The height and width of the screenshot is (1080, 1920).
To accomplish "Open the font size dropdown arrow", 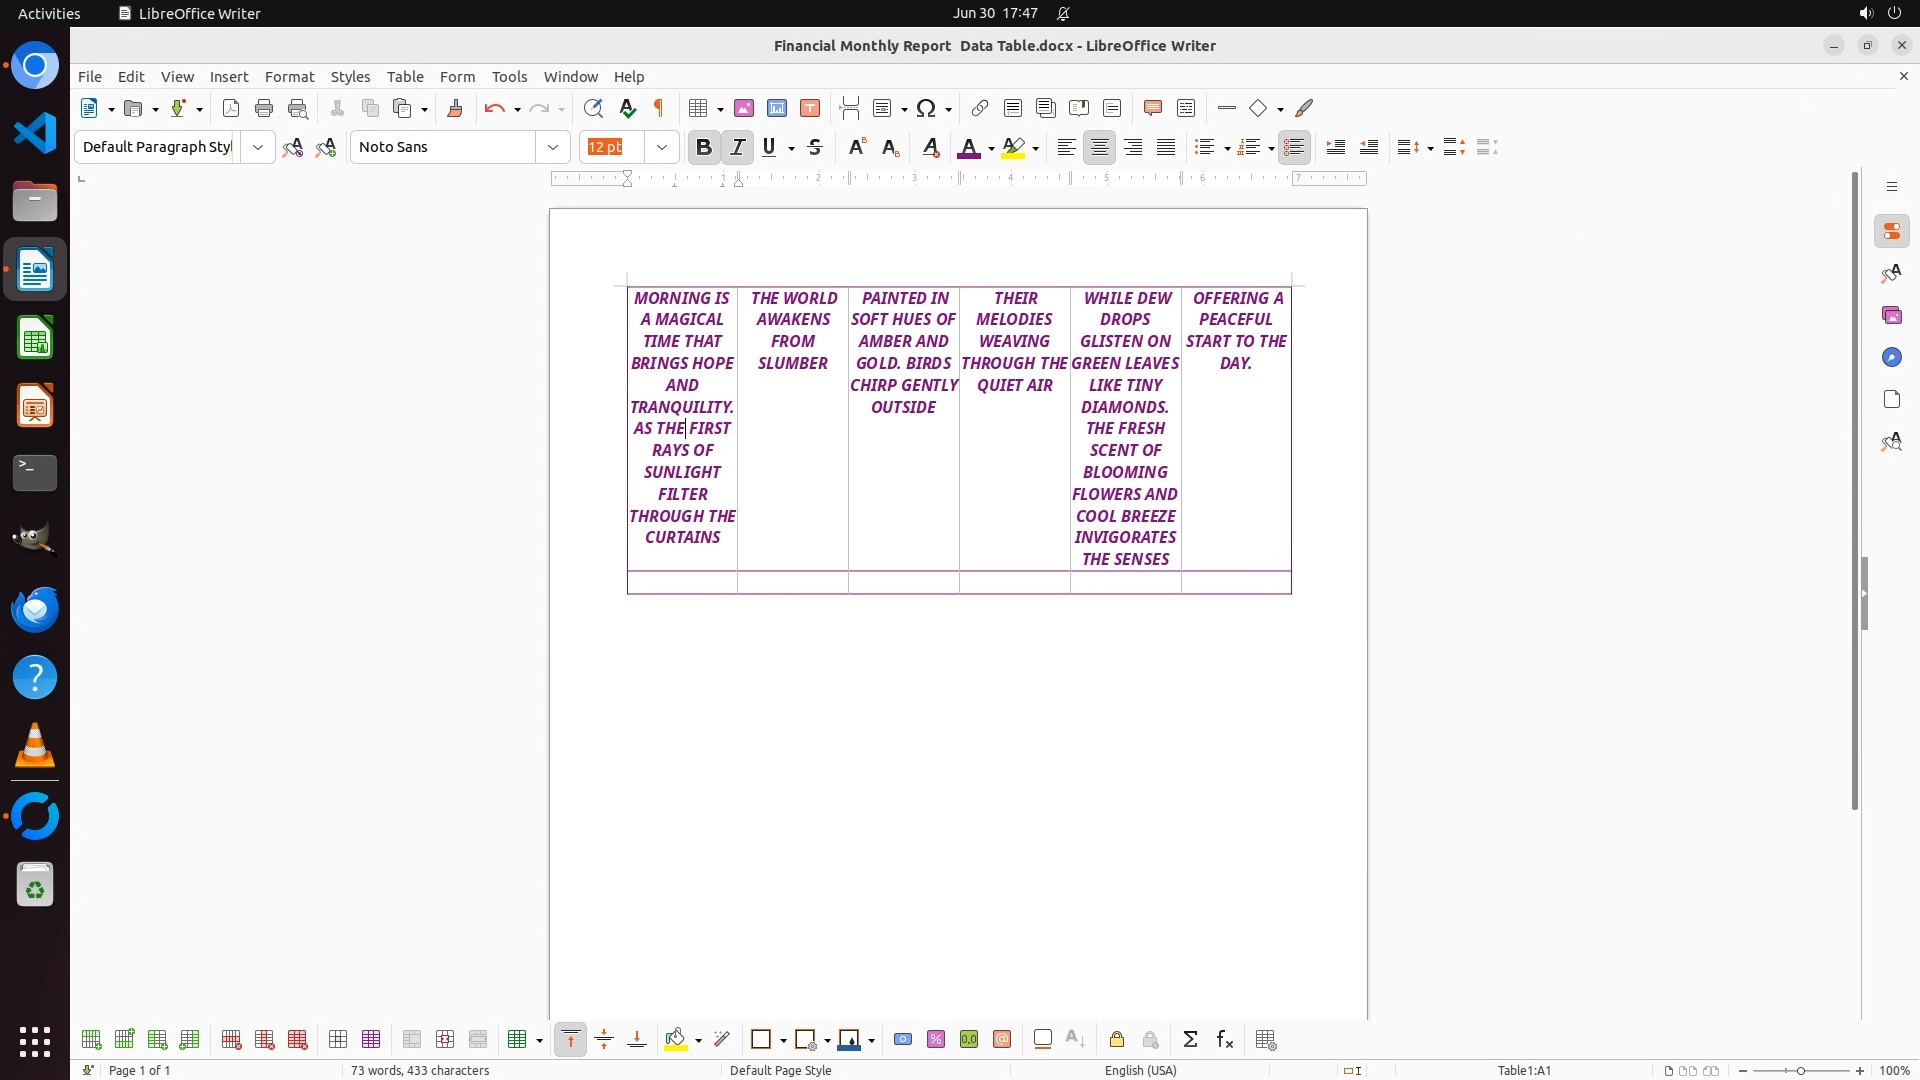I will pos(662,147).
